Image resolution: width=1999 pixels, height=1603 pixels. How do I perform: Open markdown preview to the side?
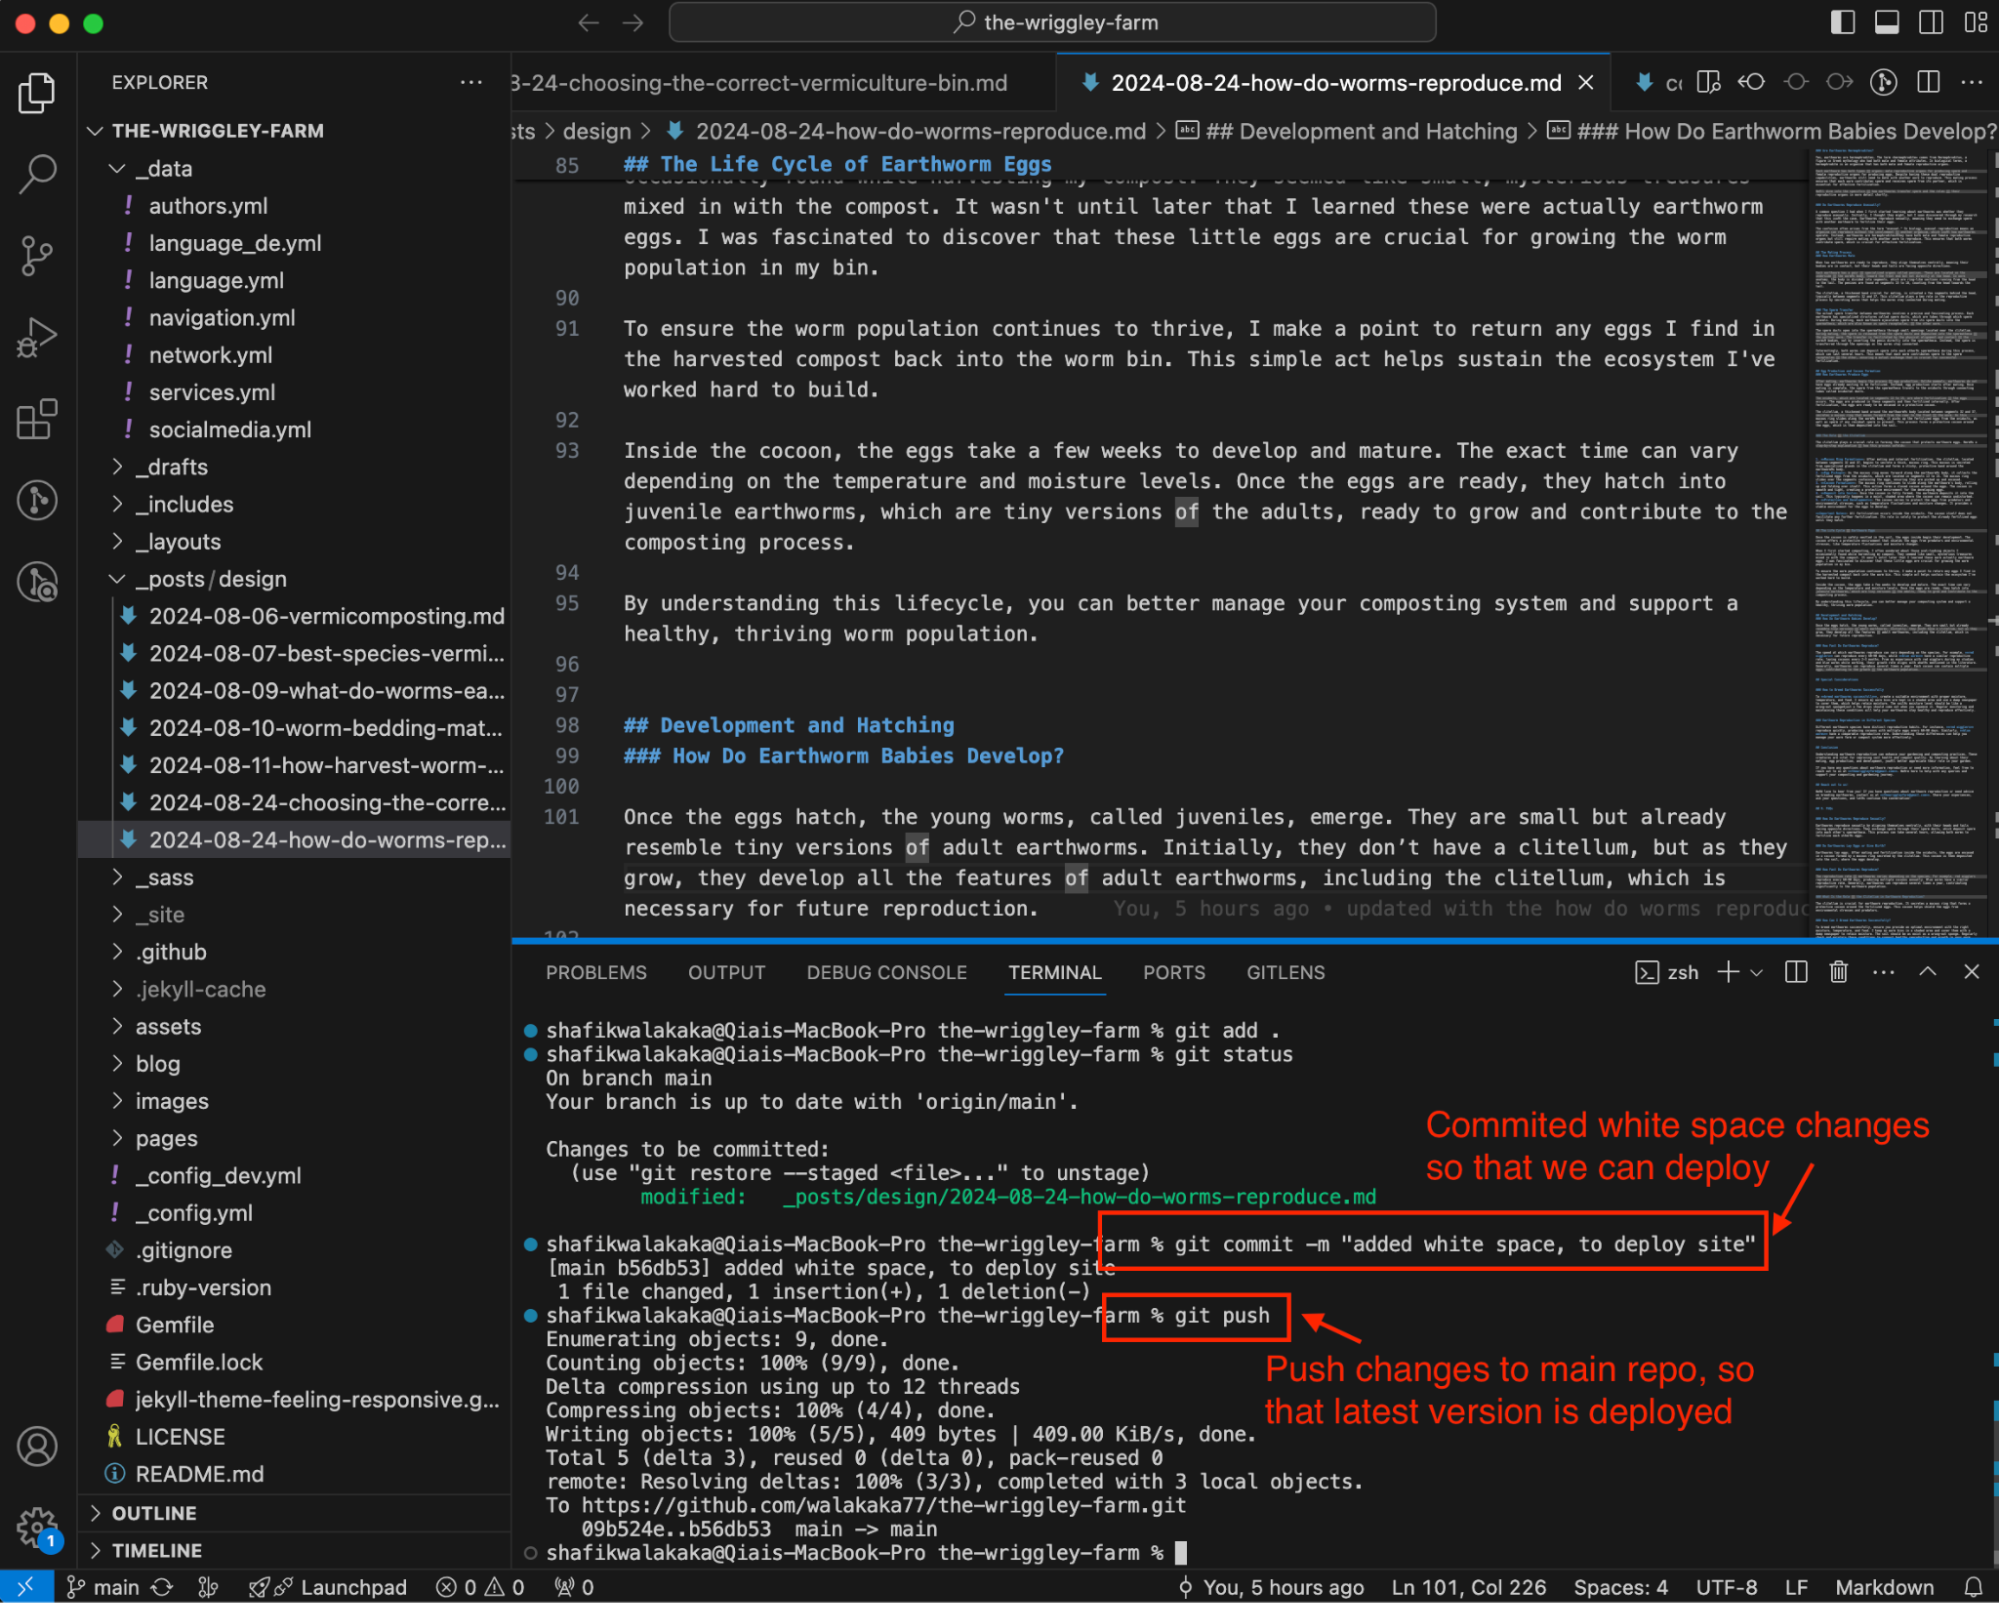[x=1708, y=82]
